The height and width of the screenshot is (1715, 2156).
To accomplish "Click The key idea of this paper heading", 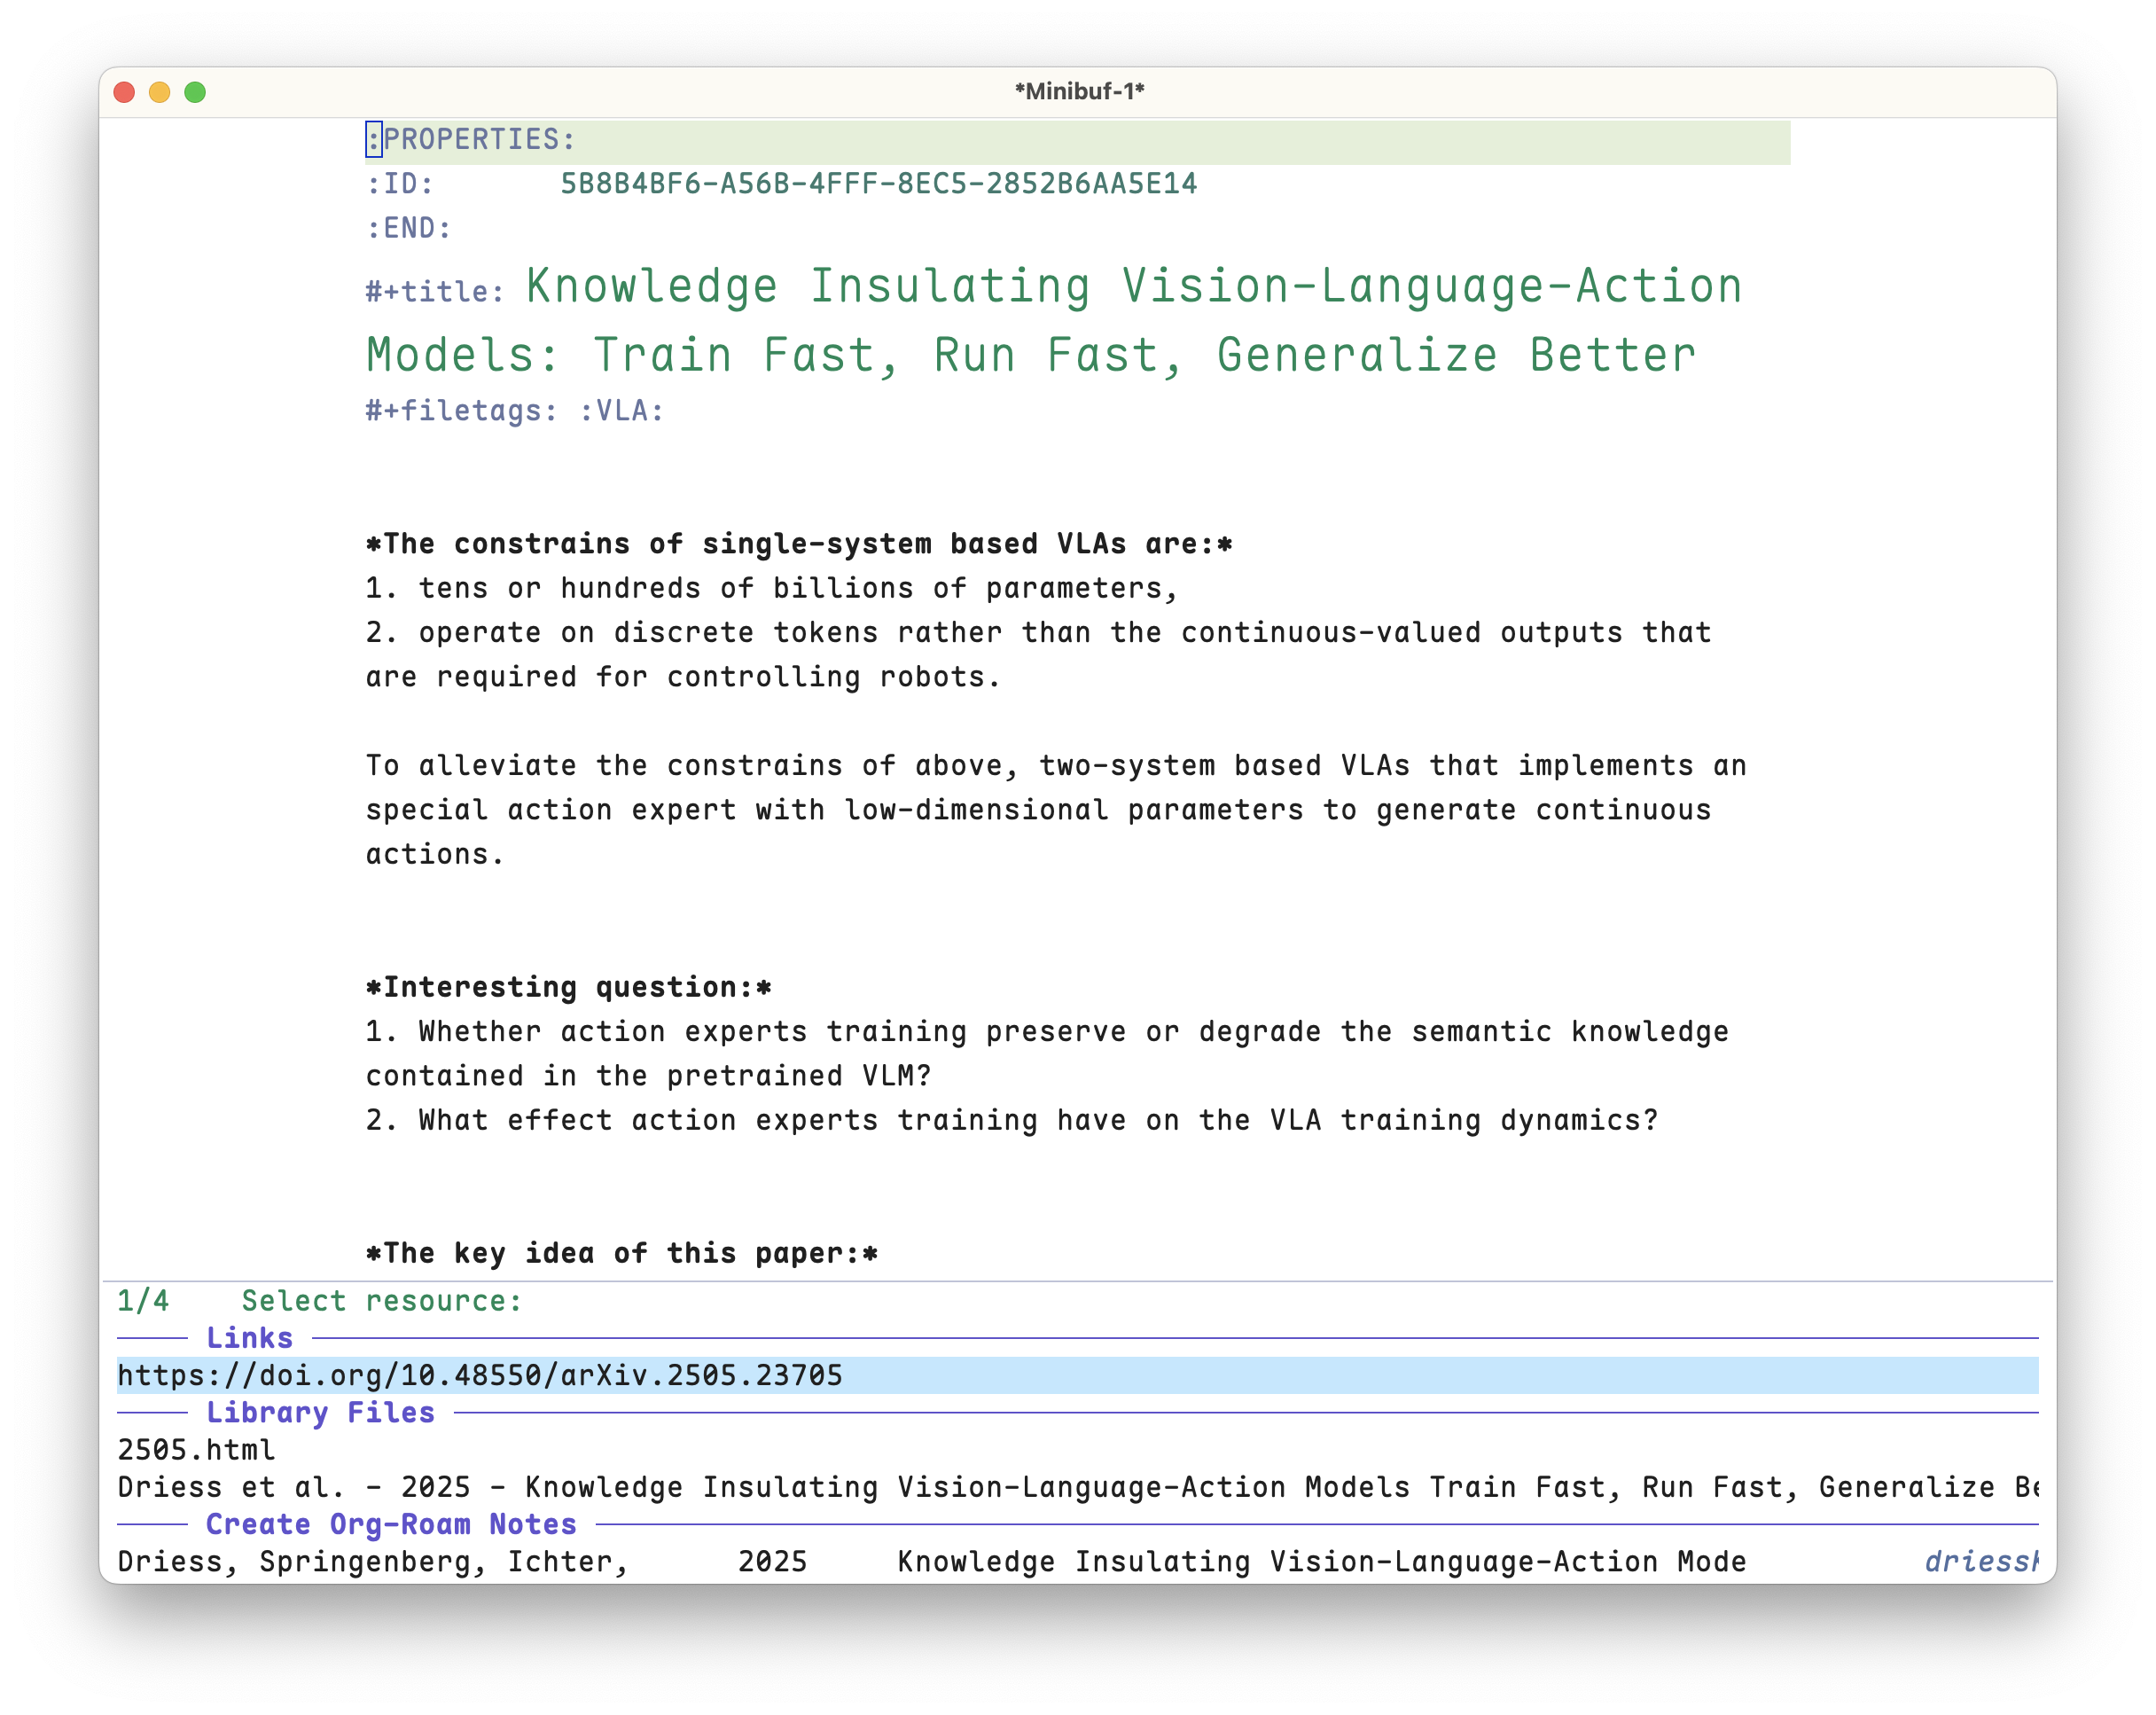I will click(621, 1253).
